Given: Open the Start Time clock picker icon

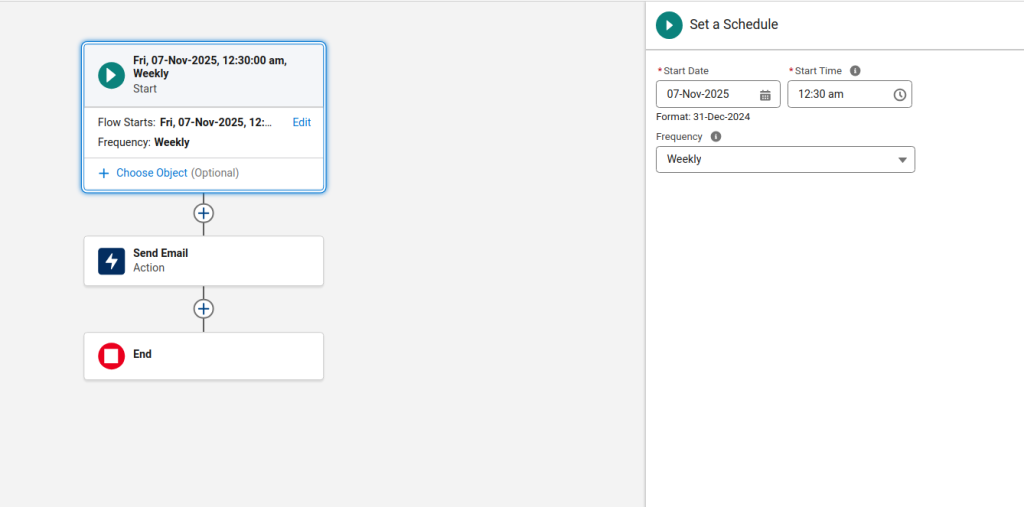Looking at the screenshot, I should click(x=899, y=95).
